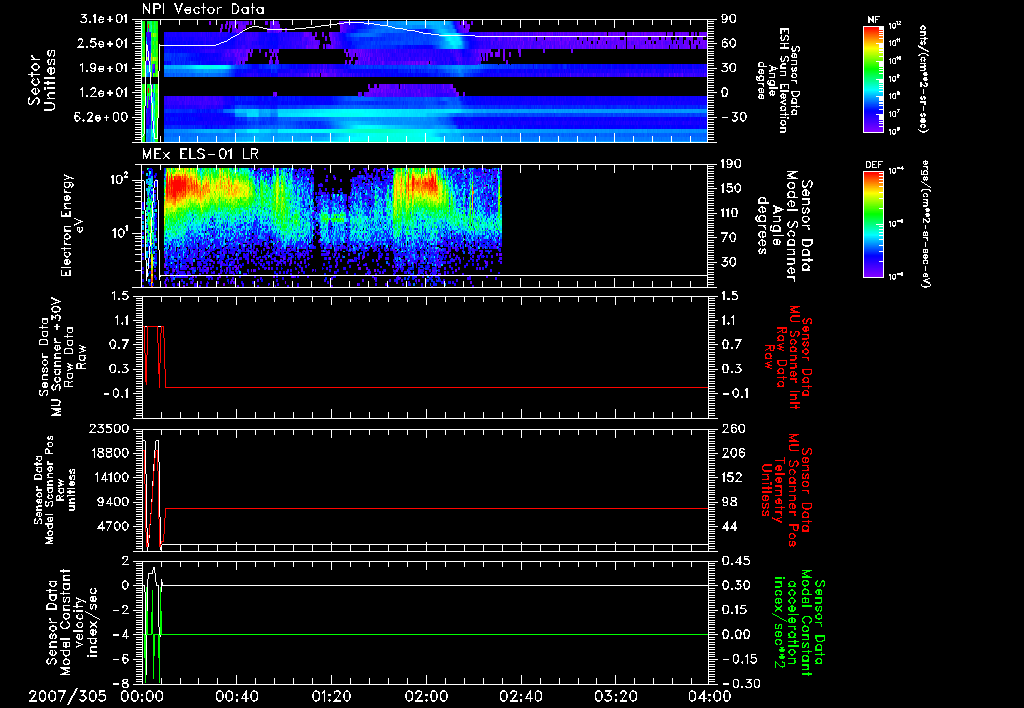Image resolution: width=1024 pixels, height=708 pixels.
Task: Click the 98 telemetry tick label
Action: (x=729, y=502)
